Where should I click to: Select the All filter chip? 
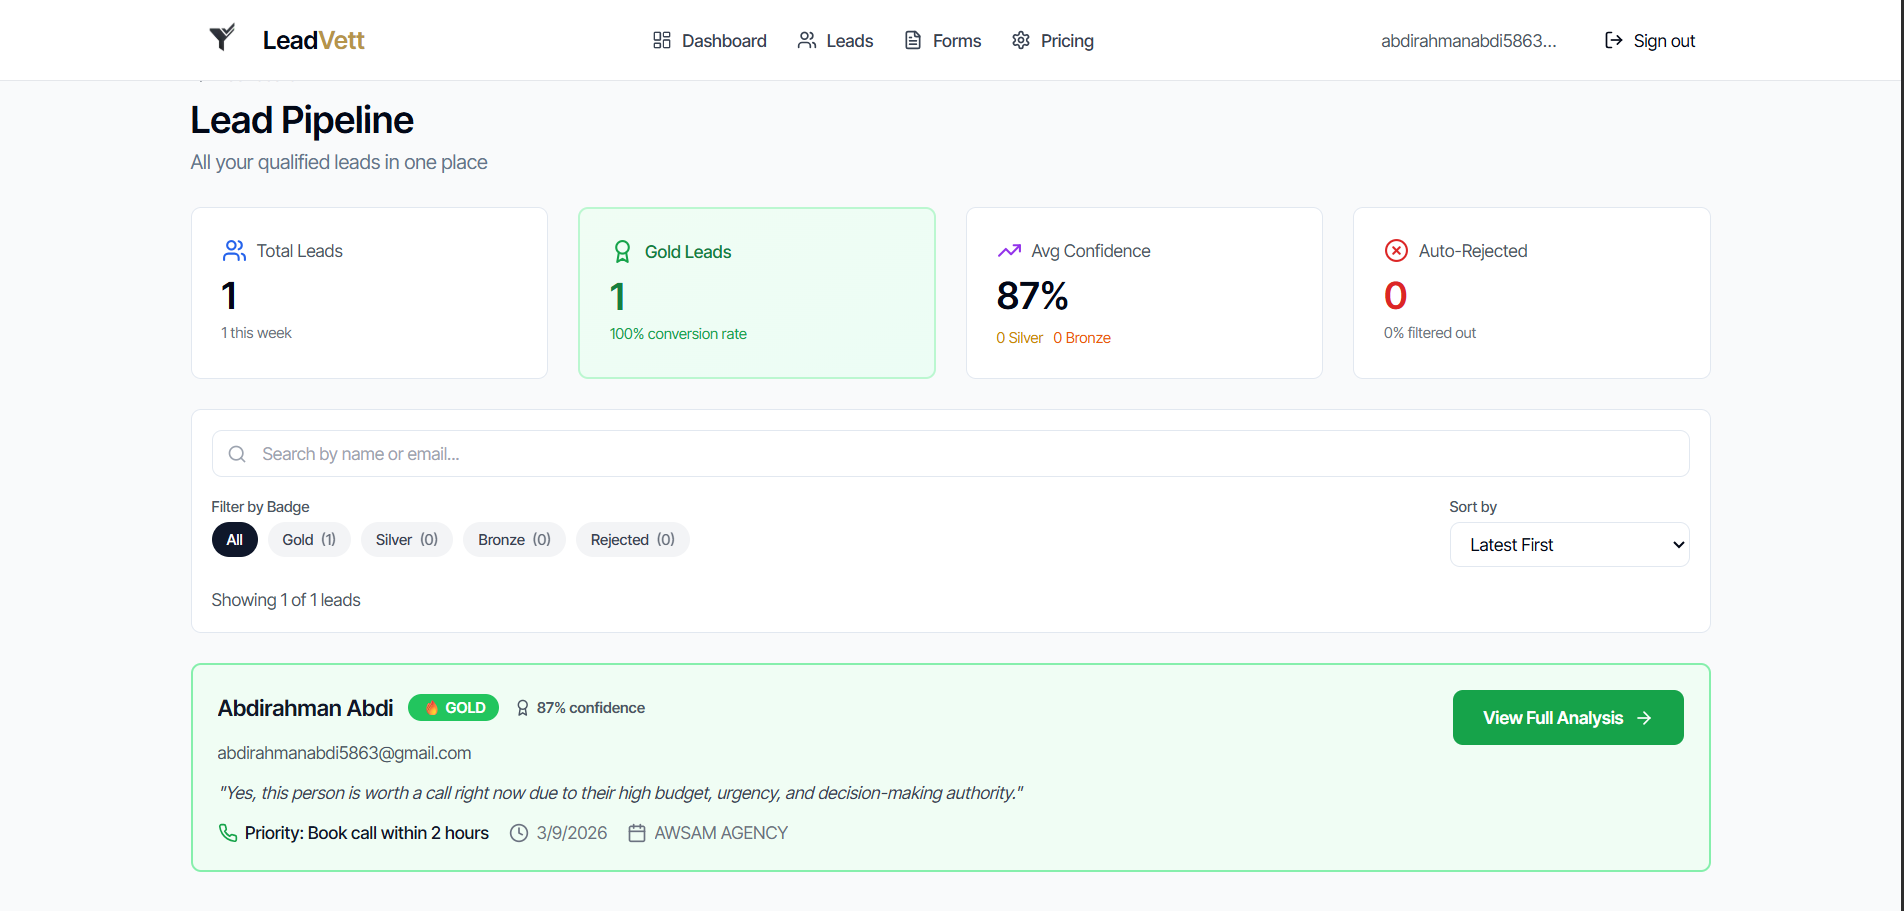pos(234,539)
